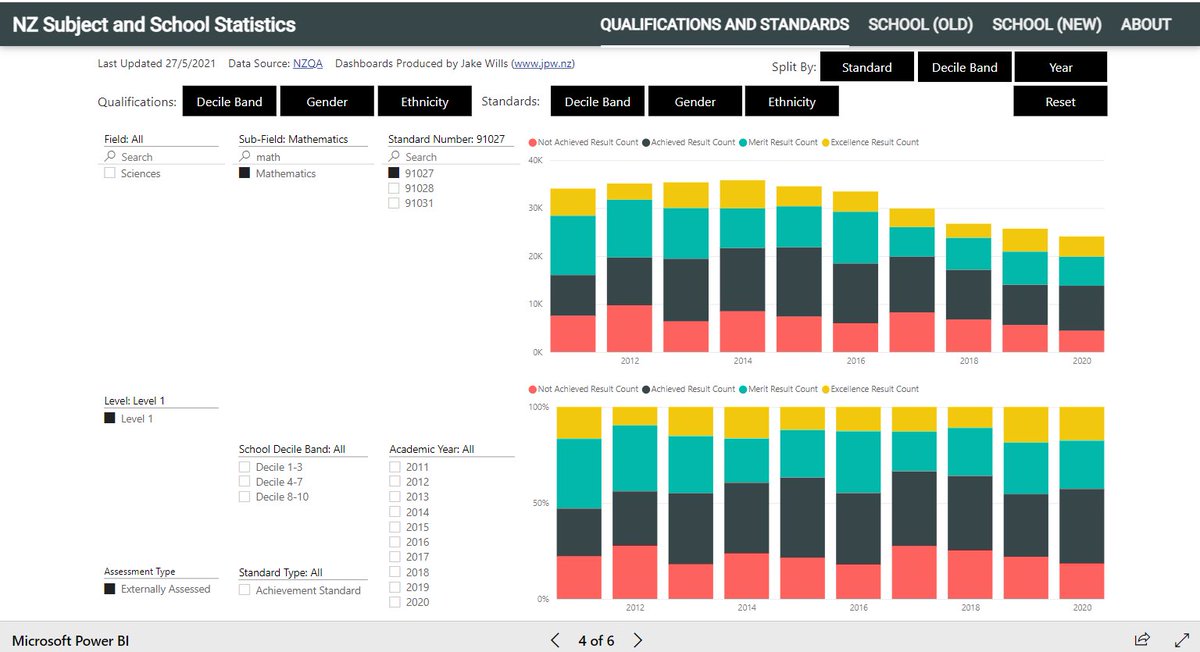Click the NZ Subject and School Statistics title
The width and height of the screenshot is (1200, 652).
[x=154, y=24]
